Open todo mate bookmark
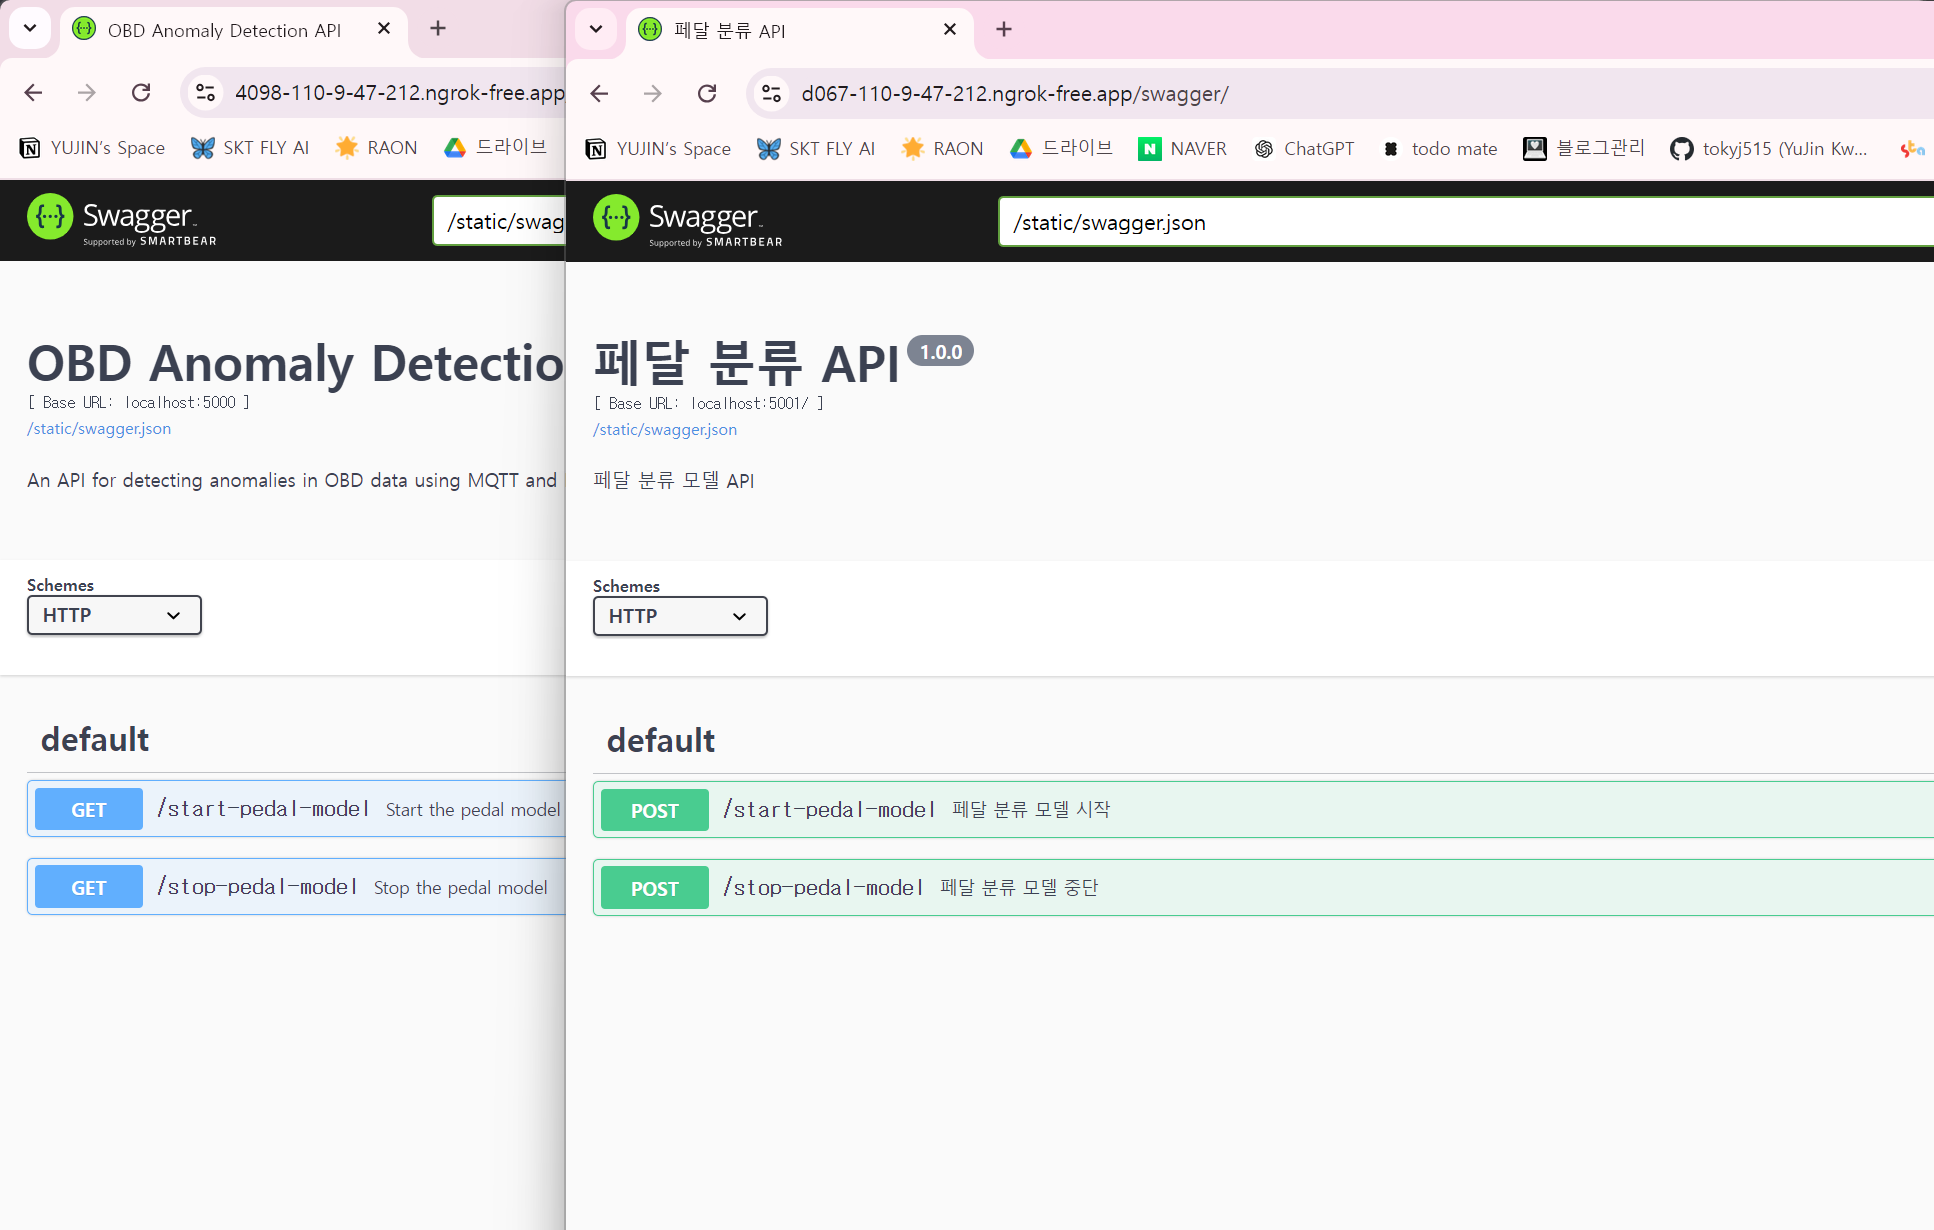This screenshot has height=1230, width=1934. coord(1440,149)
